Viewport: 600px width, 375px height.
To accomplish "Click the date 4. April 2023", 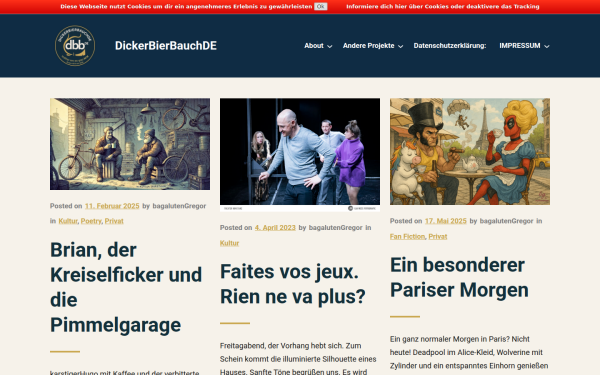I will (x=275, y=228).
